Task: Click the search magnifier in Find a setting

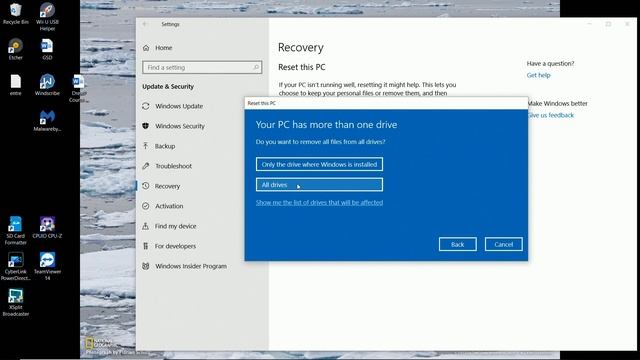Action: click(256, 67)
